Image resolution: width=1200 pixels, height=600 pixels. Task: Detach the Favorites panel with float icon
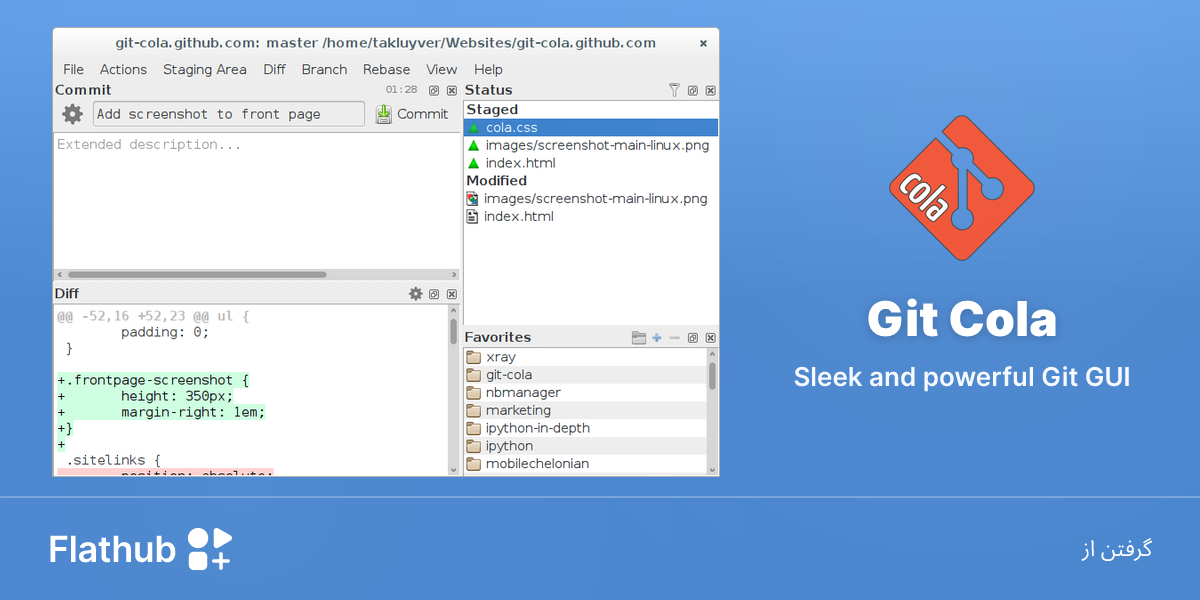692,338
